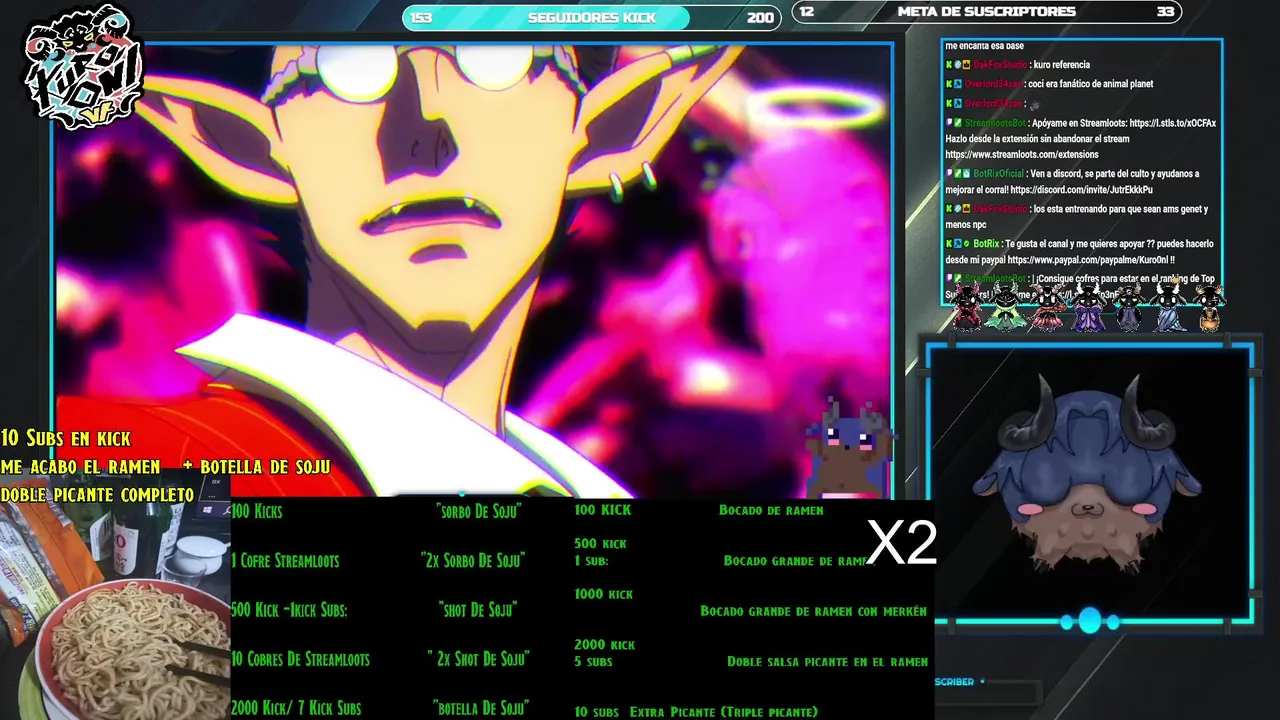Click the subscriber count '12'
1280x720 pixels.
[807, 12]
